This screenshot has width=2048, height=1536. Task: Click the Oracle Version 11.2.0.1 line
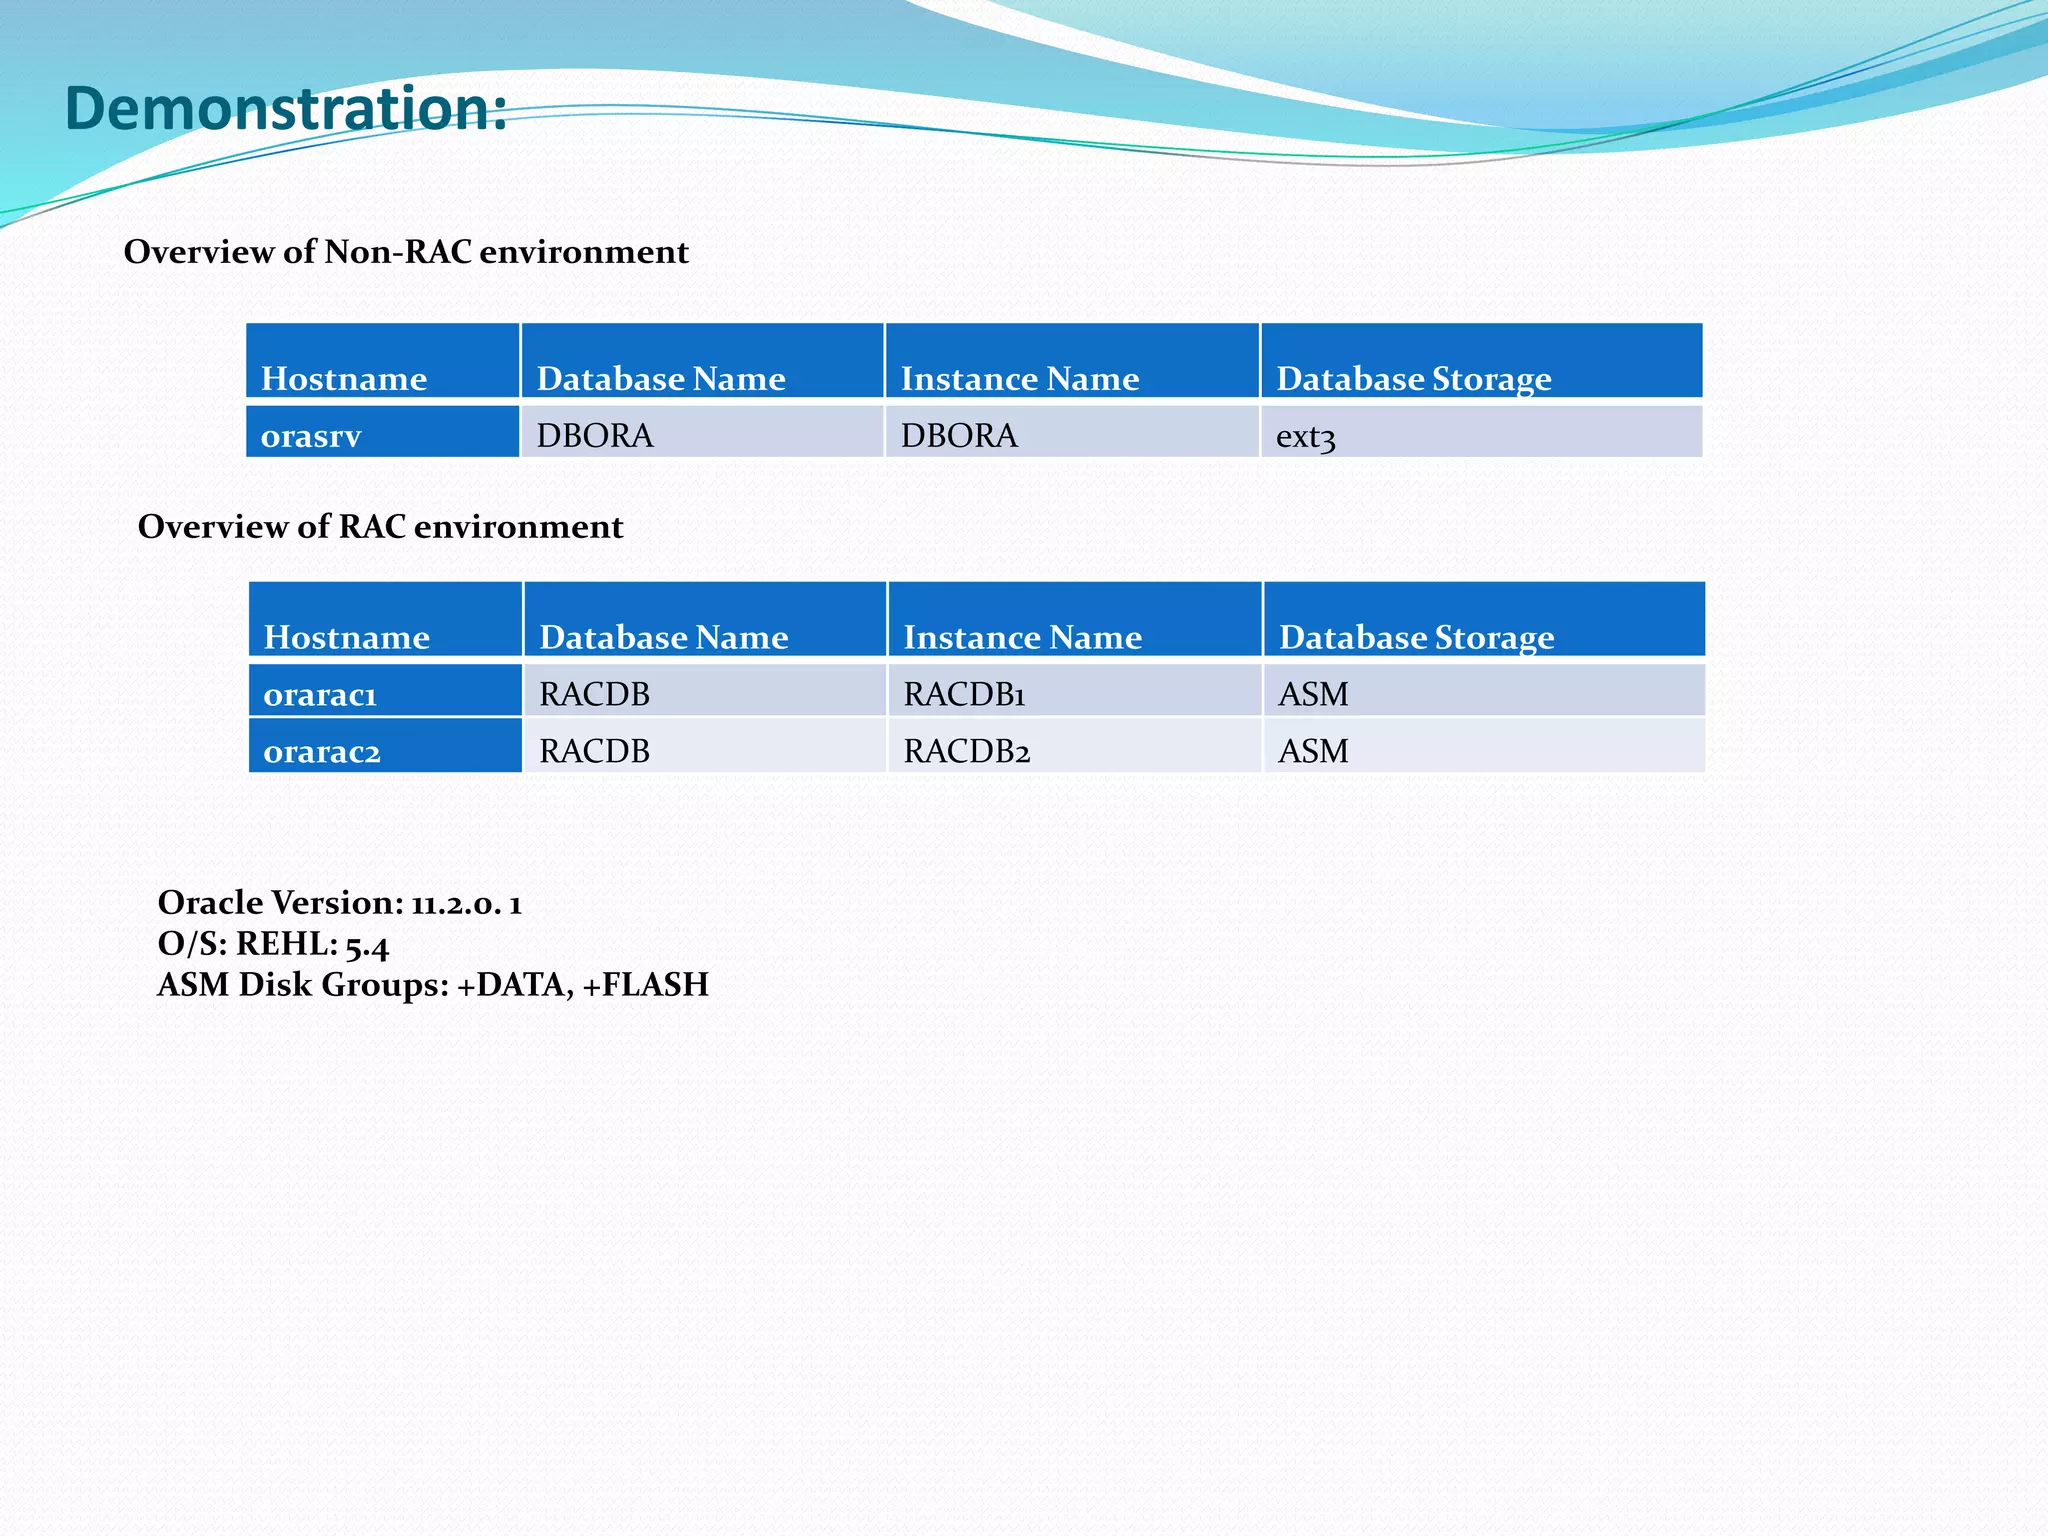pos(340,903)
